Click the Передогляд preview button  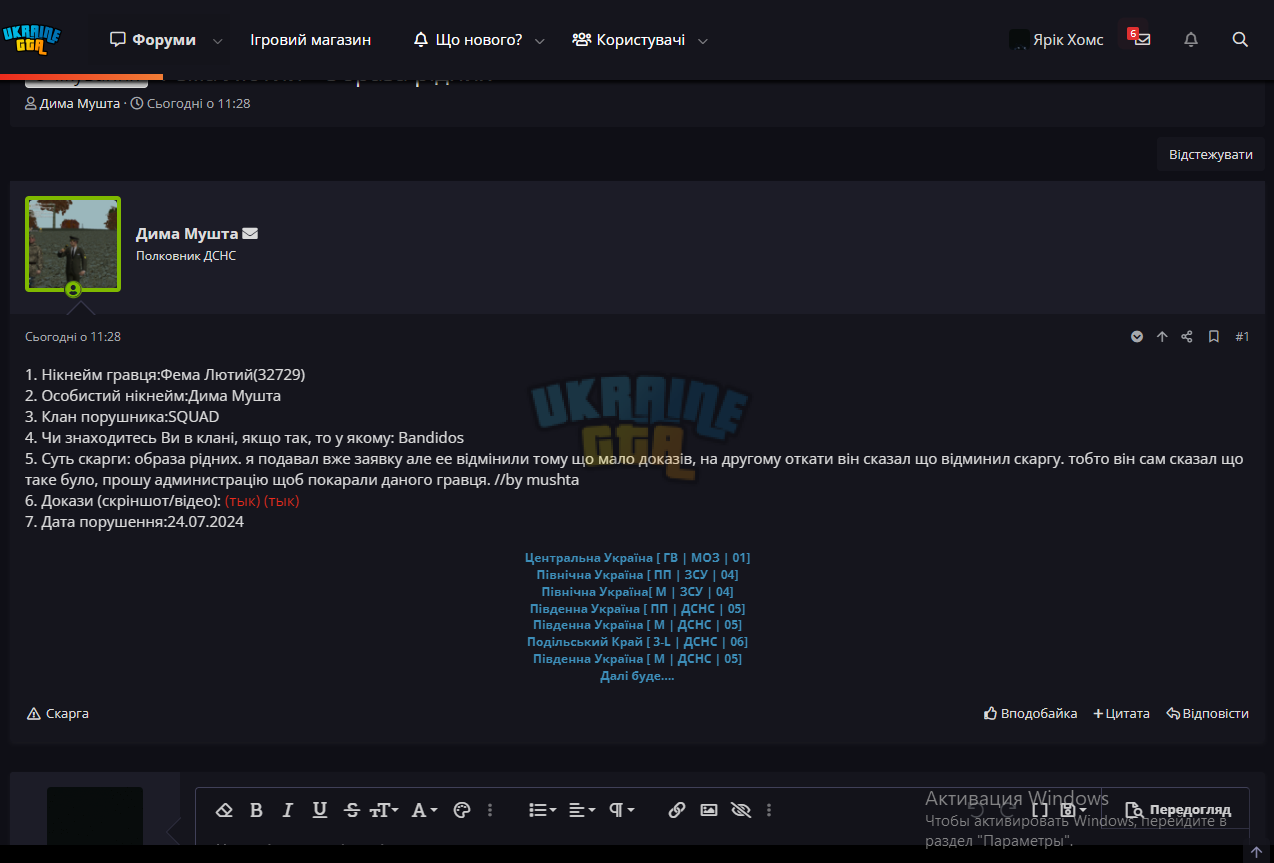coord(1178,810)
